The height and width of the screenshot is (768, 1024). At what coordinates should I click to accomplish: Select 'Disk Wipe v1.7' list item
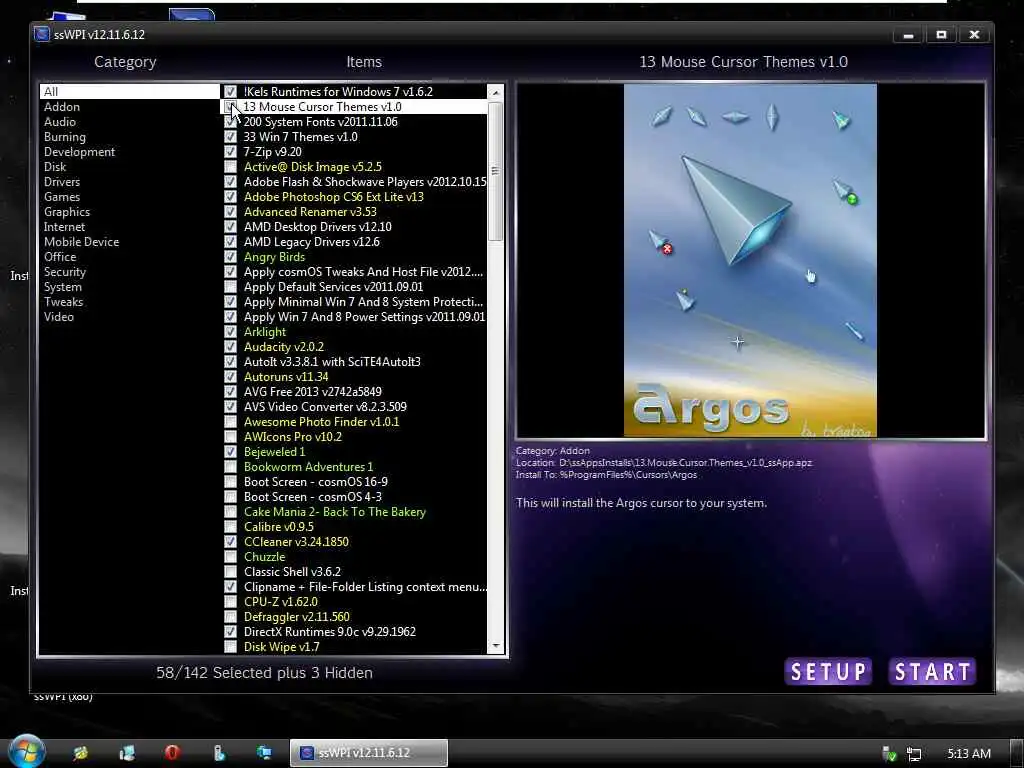pos(281,647)
